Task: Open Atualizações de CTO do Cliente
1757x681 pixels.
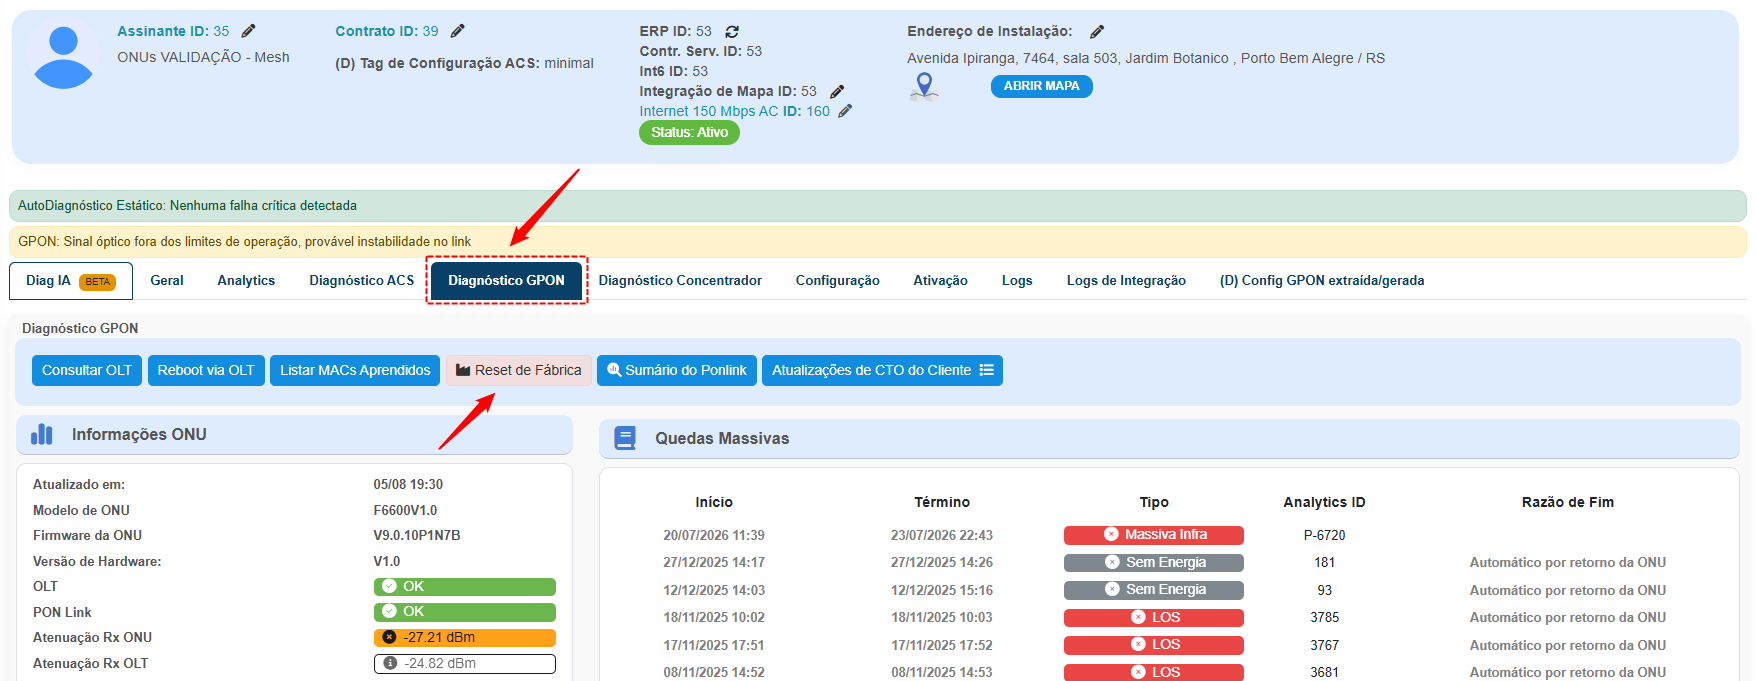Action: (882, 370)
